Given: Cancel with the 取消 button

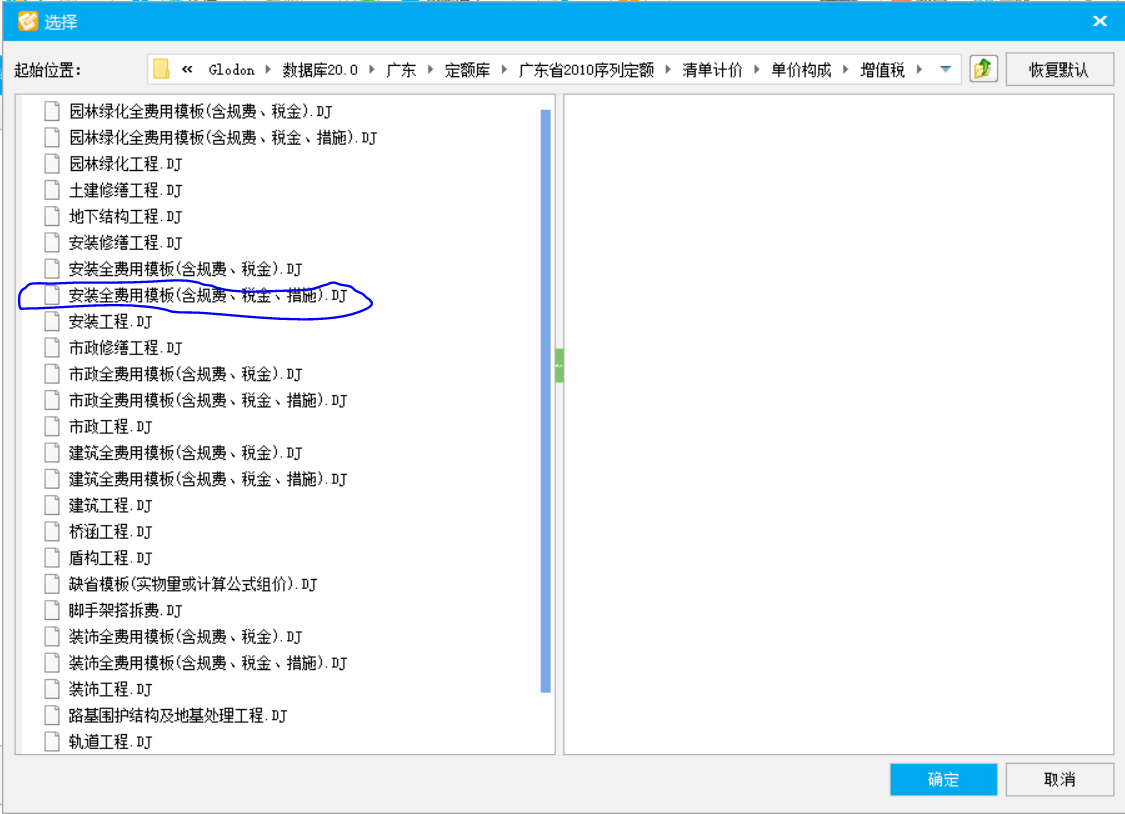Looking at the screenshot, I should pos(1059,780).
